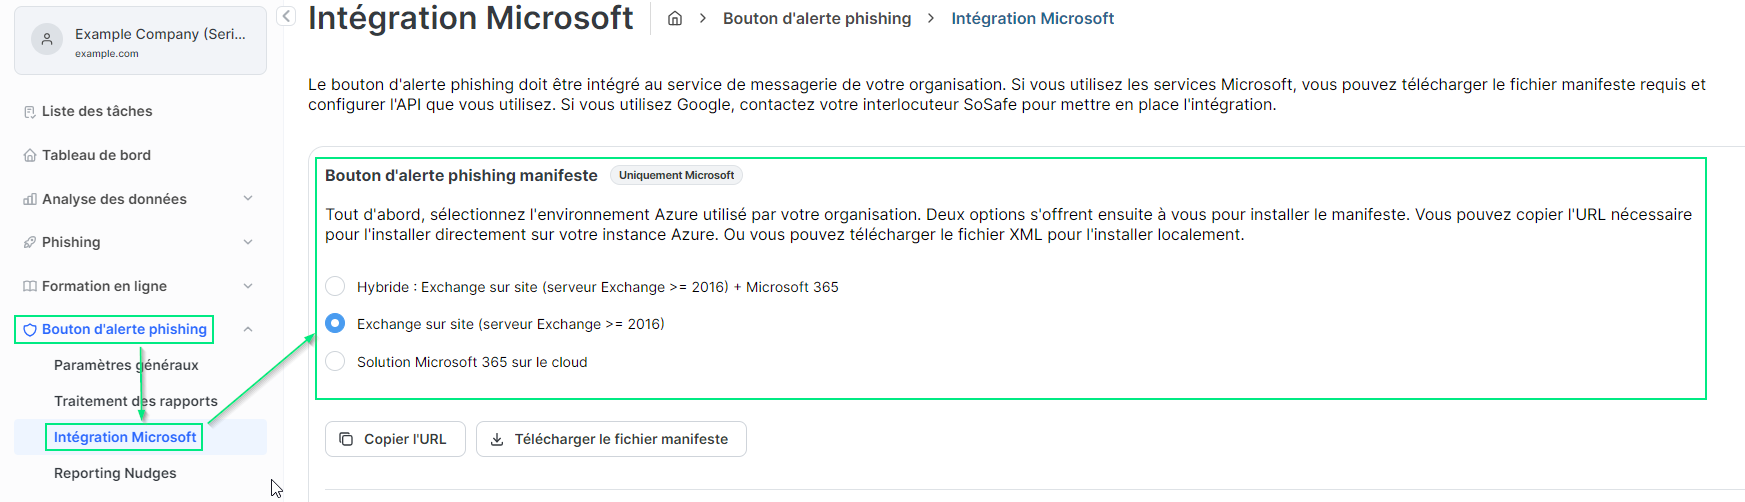Collapse the sidebar with the arrow icon

click(x=286, y=16)
